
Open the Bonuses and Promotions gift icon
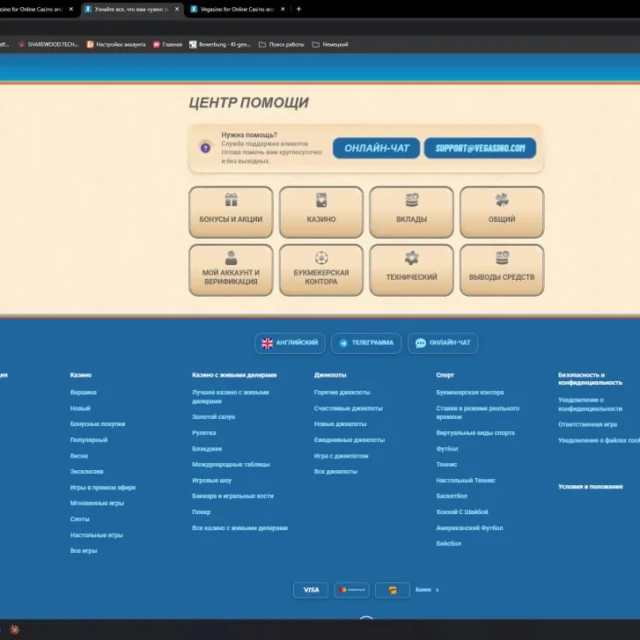point(231,200)
